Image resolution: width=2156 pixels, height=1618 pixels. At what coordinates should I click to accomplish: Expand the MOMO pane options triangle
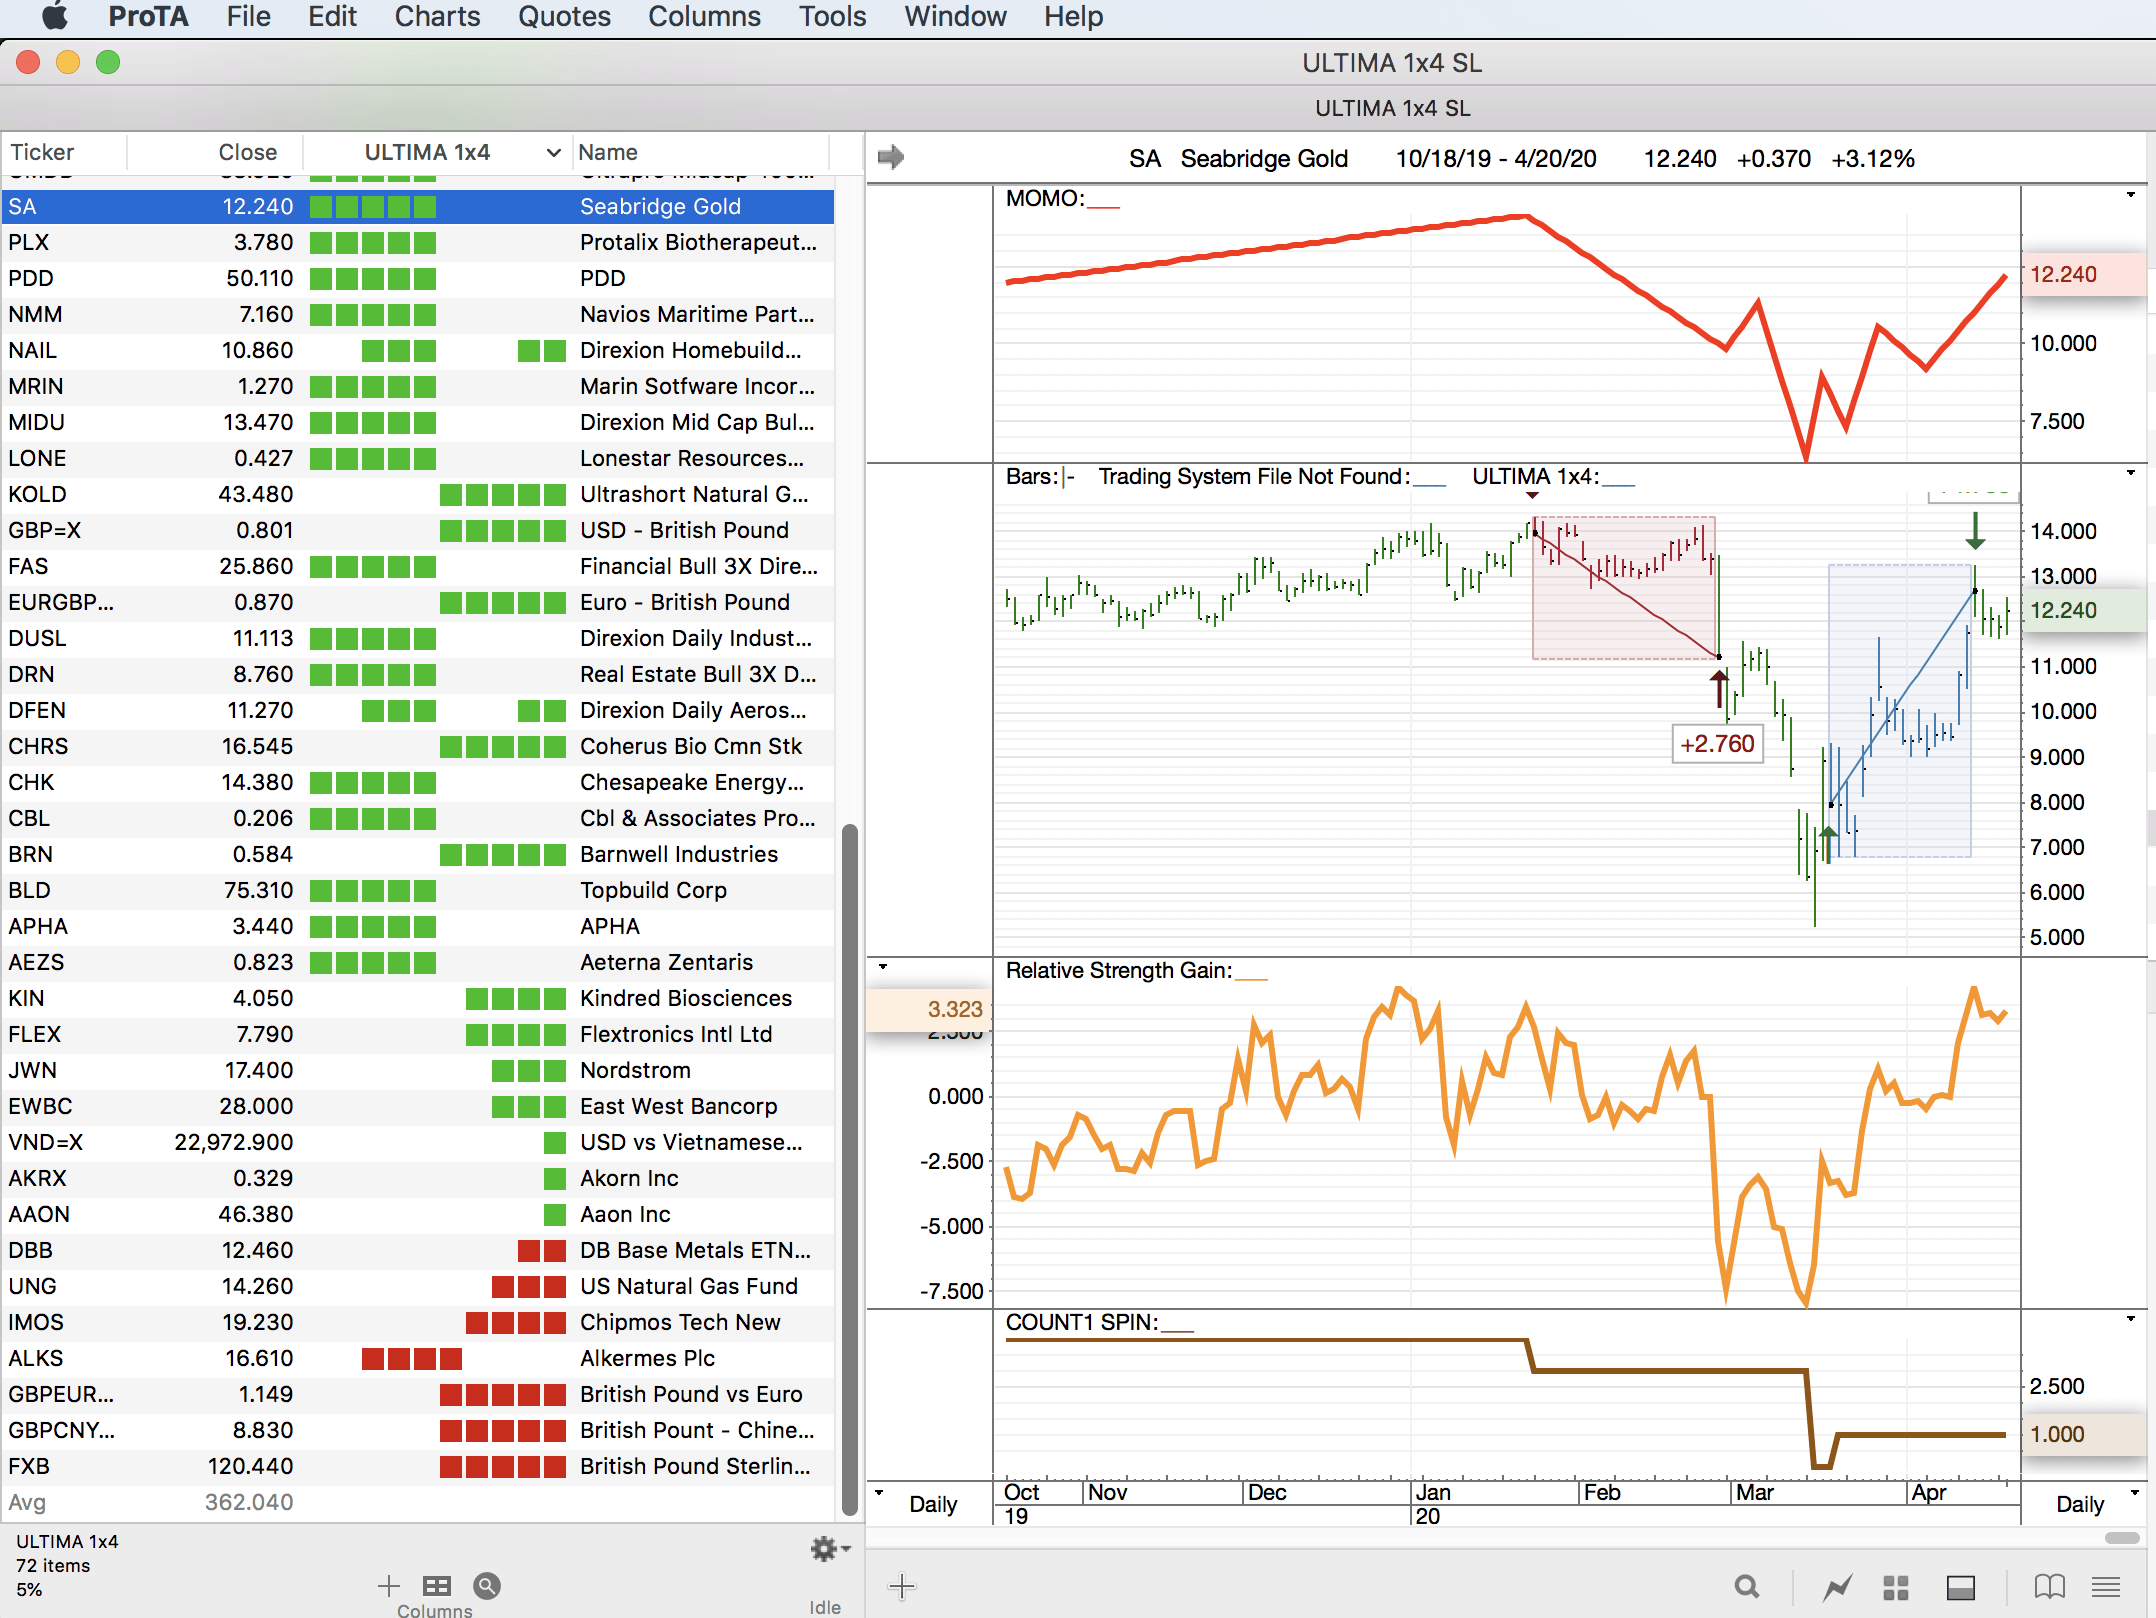point(2131,195)
